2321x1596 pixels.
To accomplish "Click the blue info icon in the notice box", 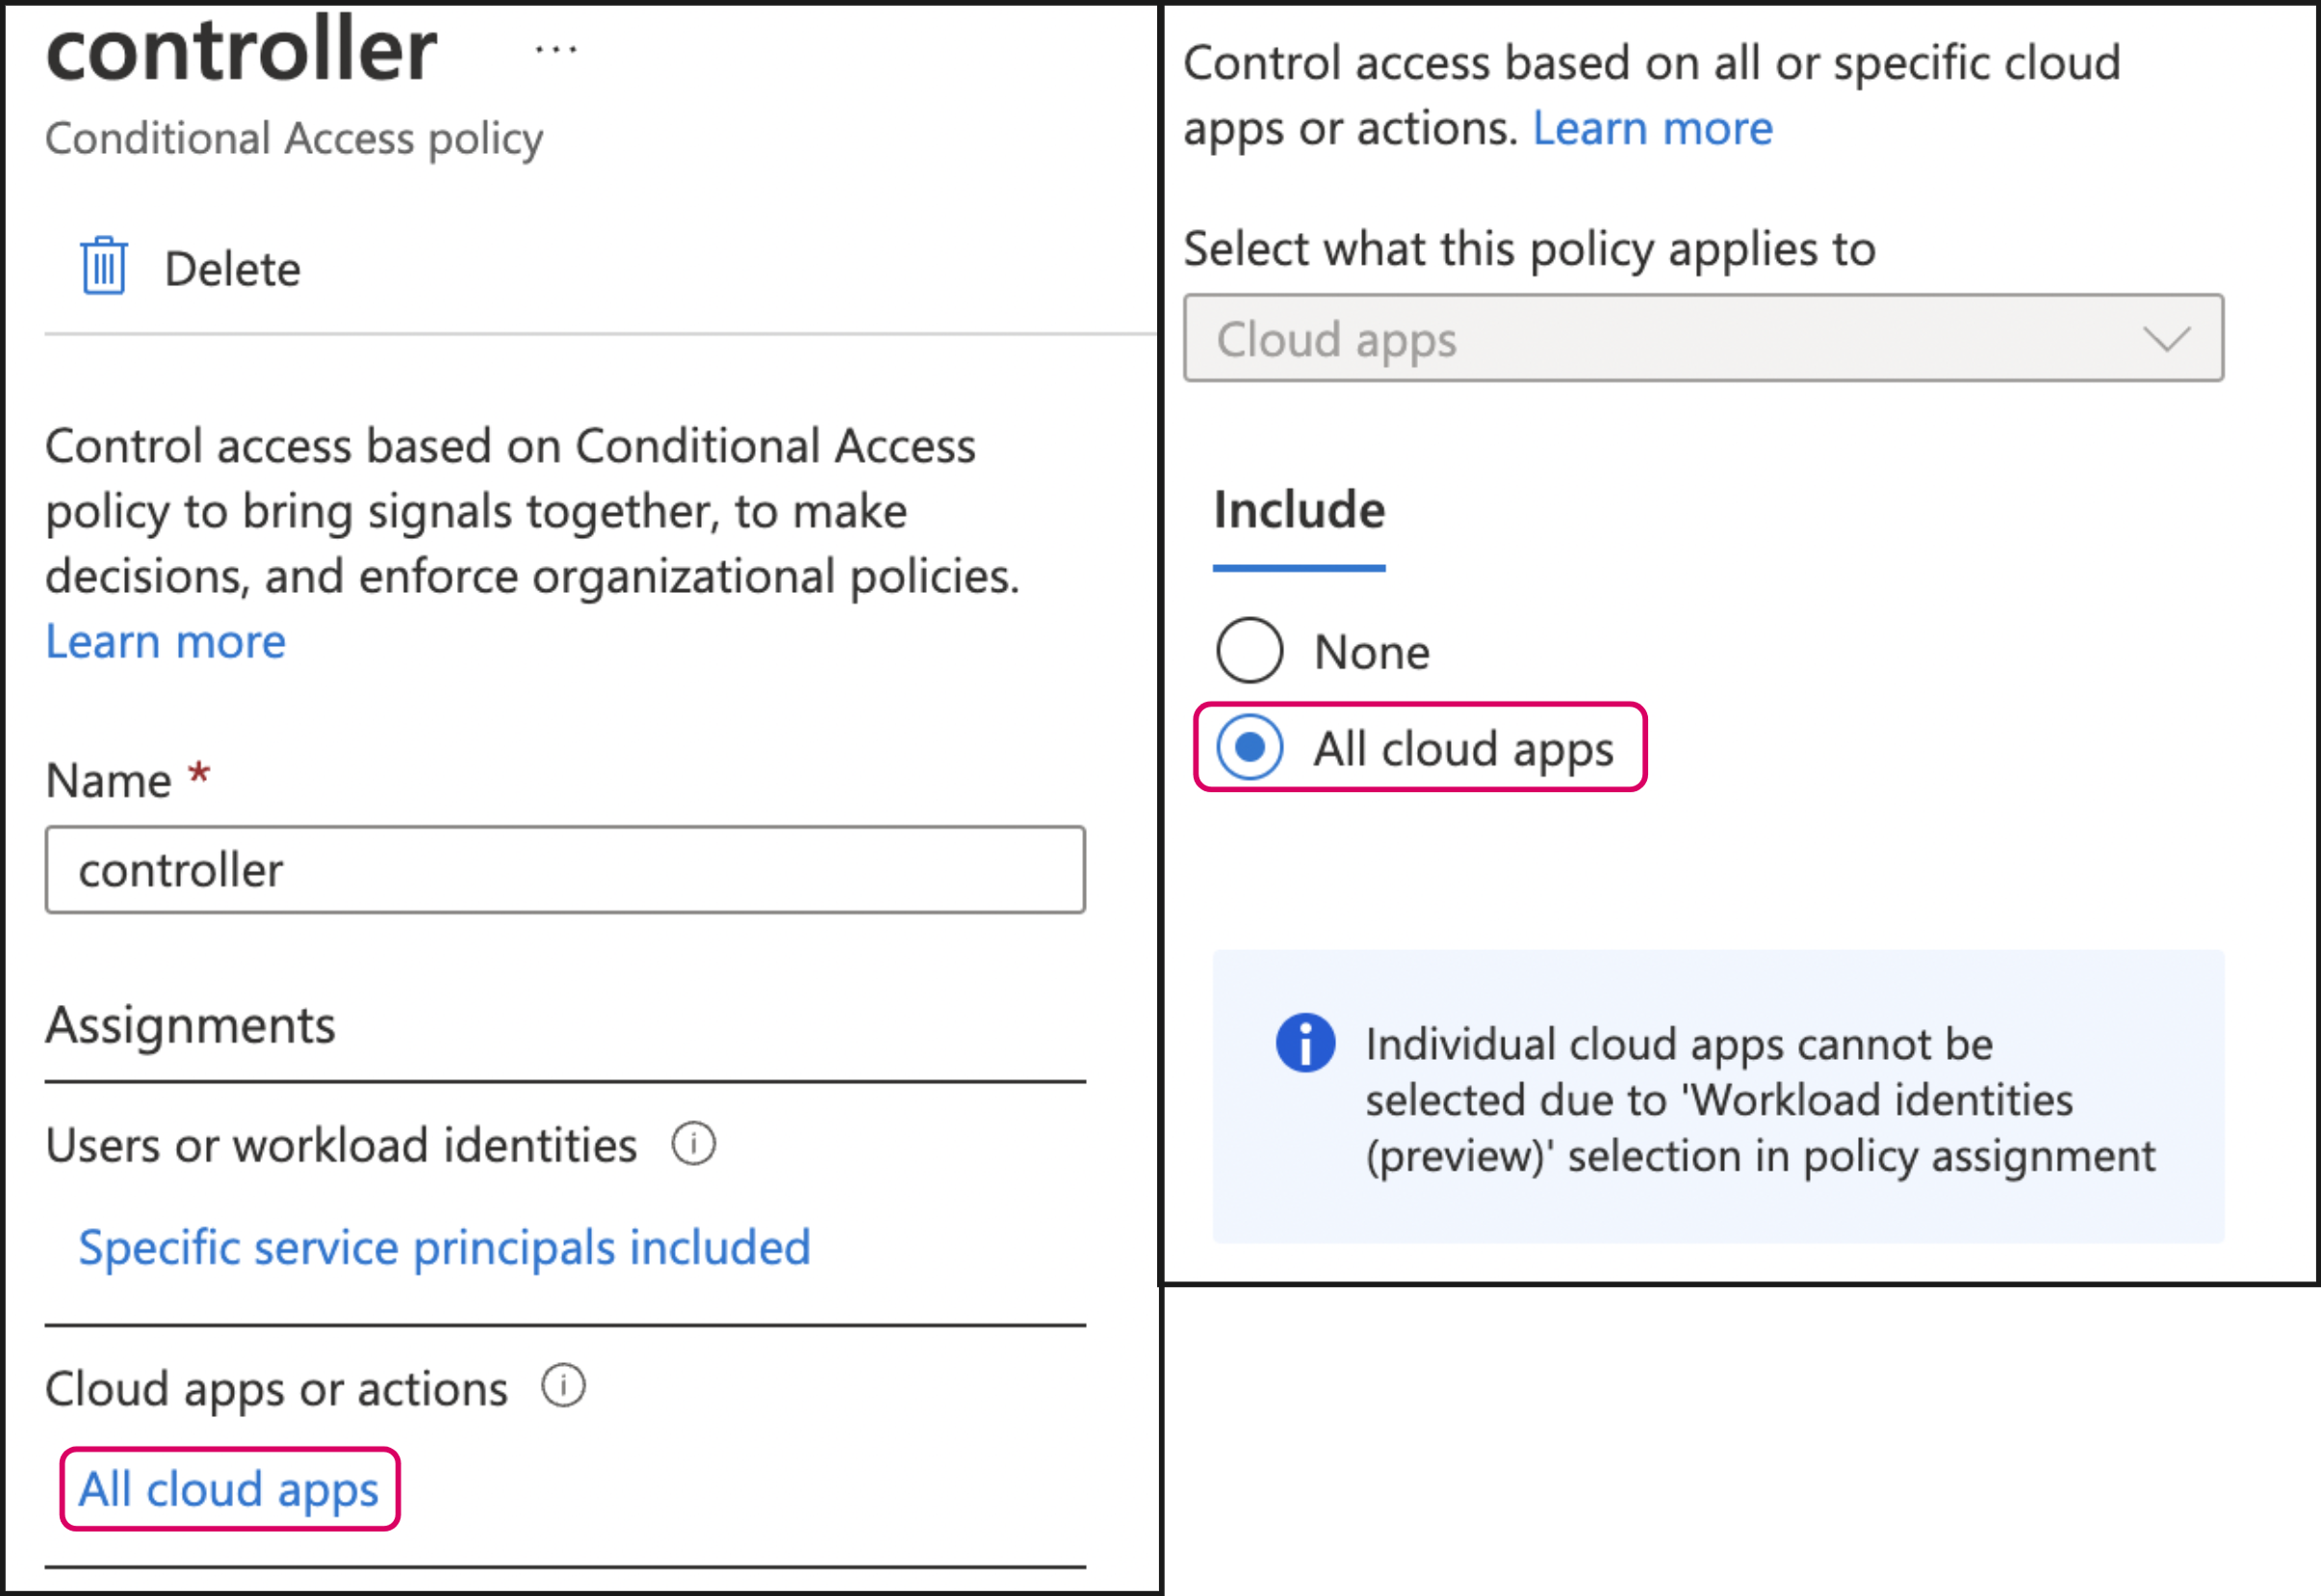I will (x=1305, y=1043).
